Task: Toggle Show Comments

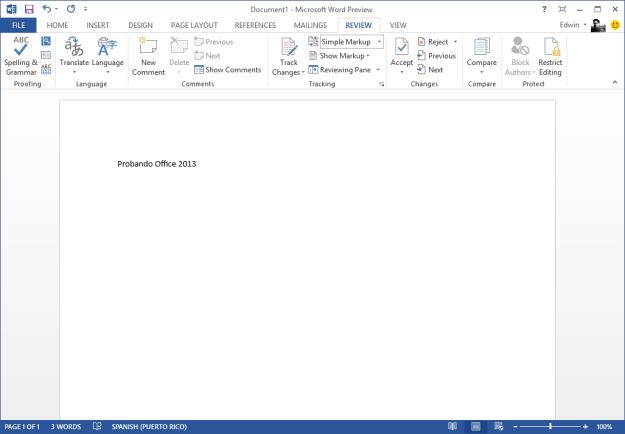Action: click(228, 70)
